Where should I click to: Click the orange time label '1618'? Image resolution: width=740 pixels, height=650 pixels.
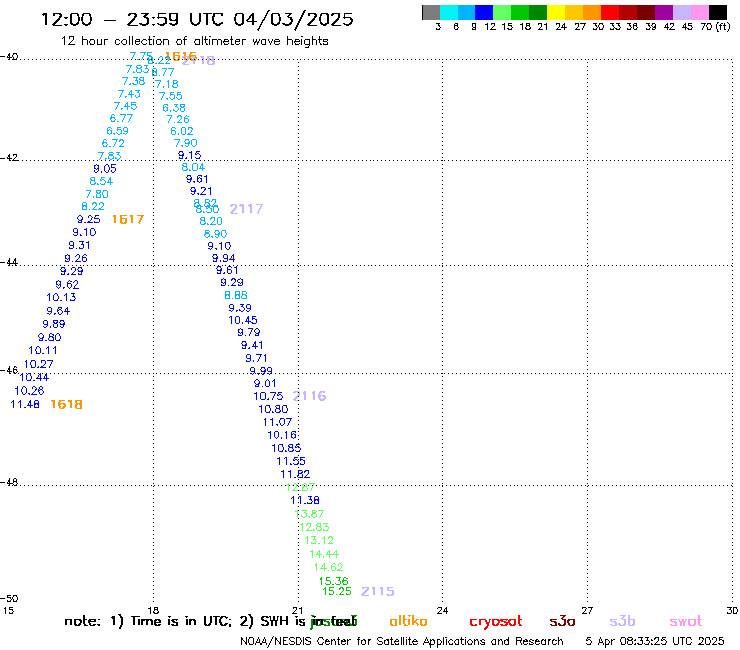coord(67,405)
